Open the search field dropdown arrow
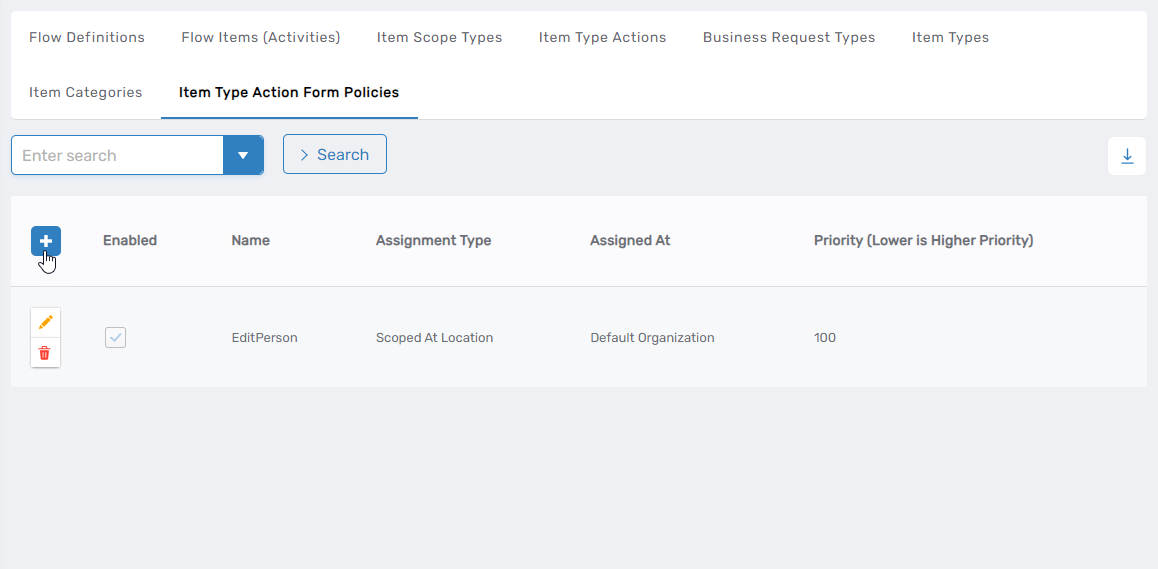The height and width of the screenshot is (569, 1158). [x=243, y=155]
